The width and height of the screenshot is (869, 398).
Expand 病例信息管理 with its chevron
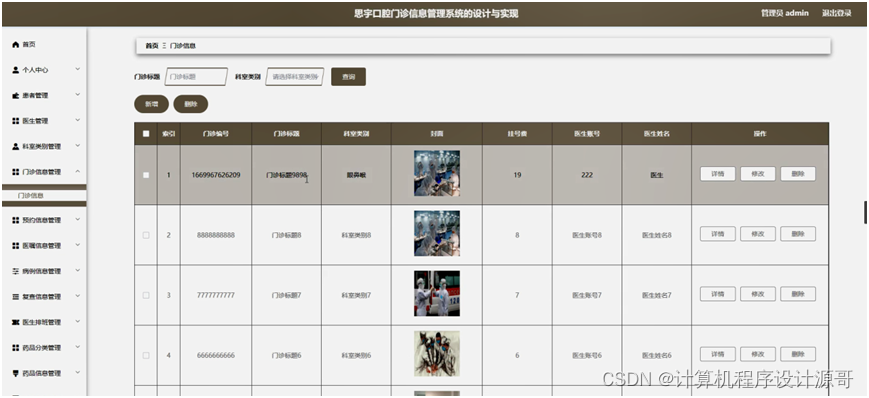pyautogui.click(x=78, y=271)
